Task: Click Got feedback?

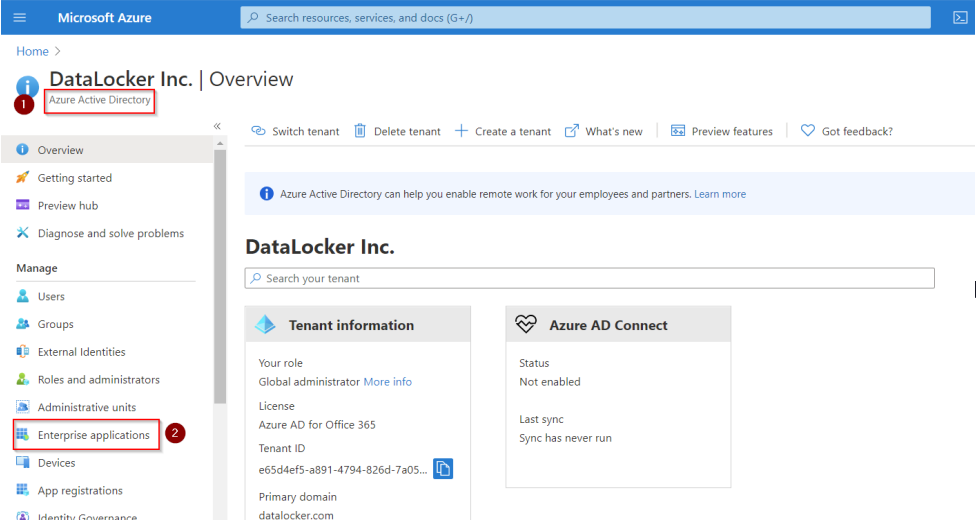Action: (847, 131)
